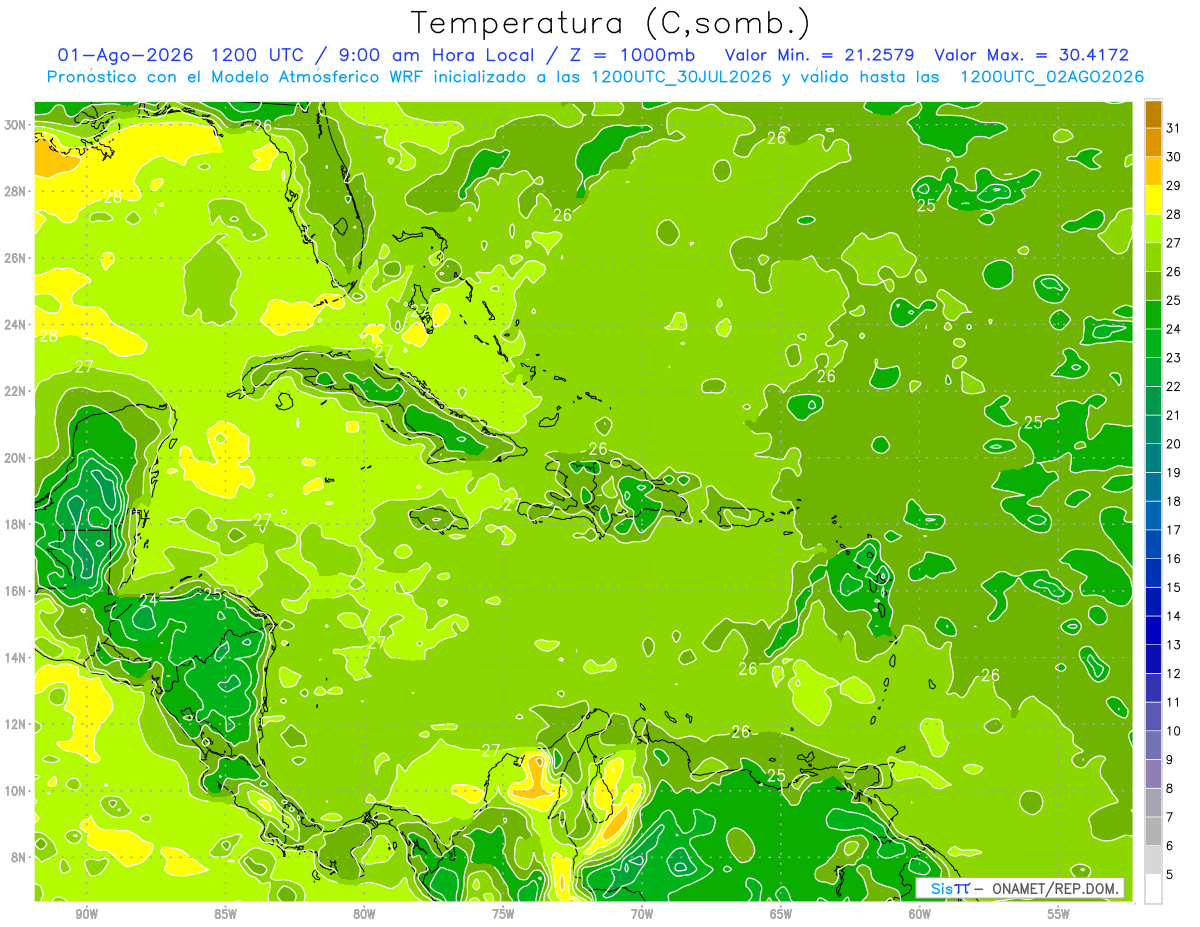Screen dimensions: 1200x927
Task: Click the '26' value on color legend
Action: [1174, 272]
